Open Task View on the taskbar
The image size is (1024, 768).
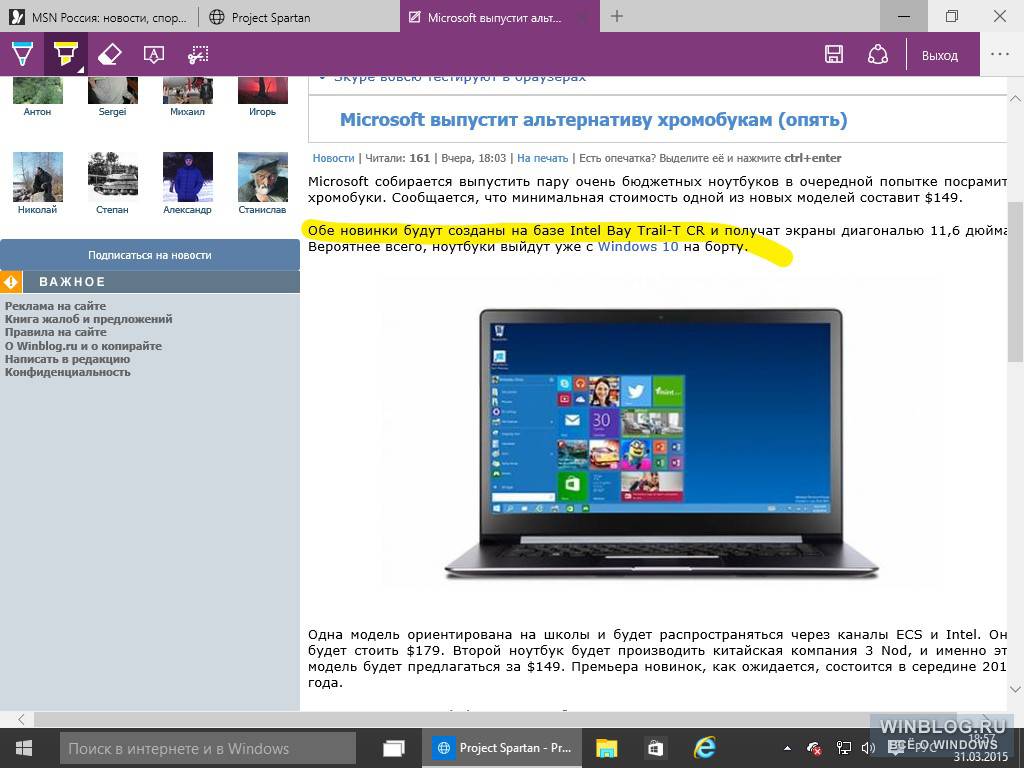(x=393, y=748)
